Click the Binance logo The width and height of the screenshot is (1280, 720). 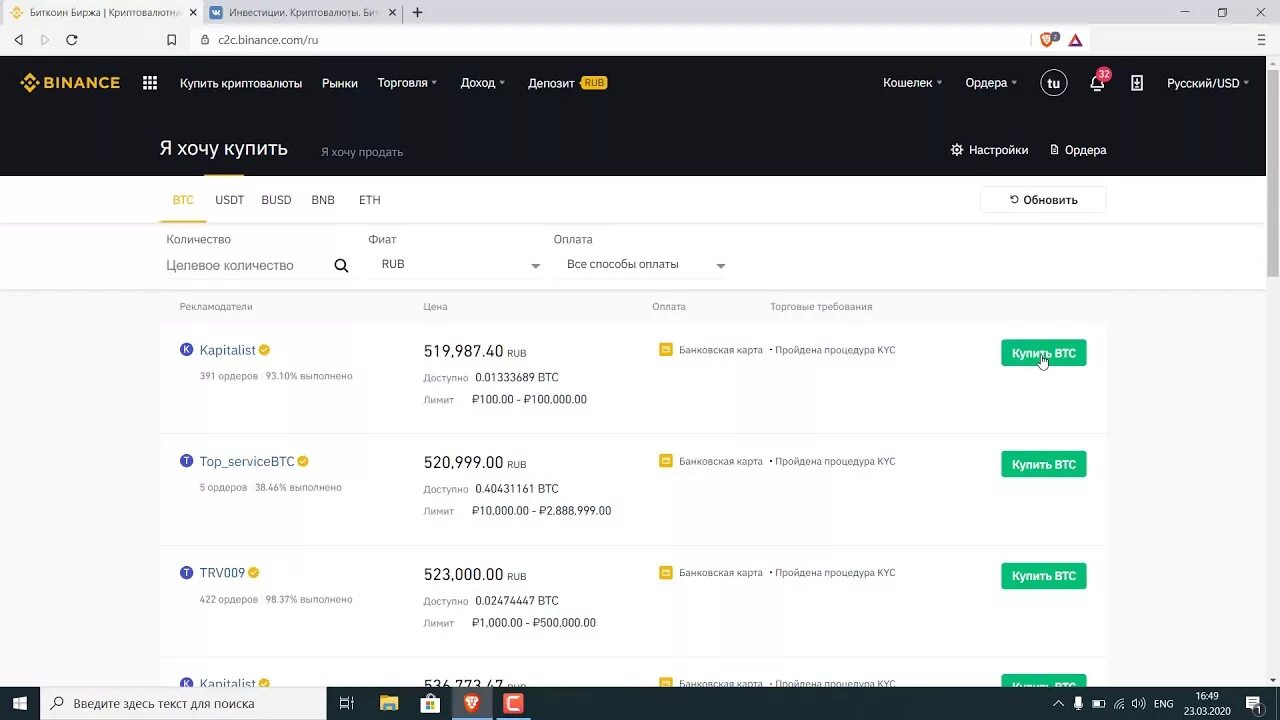pyautogui.click(x=70, y=83)
